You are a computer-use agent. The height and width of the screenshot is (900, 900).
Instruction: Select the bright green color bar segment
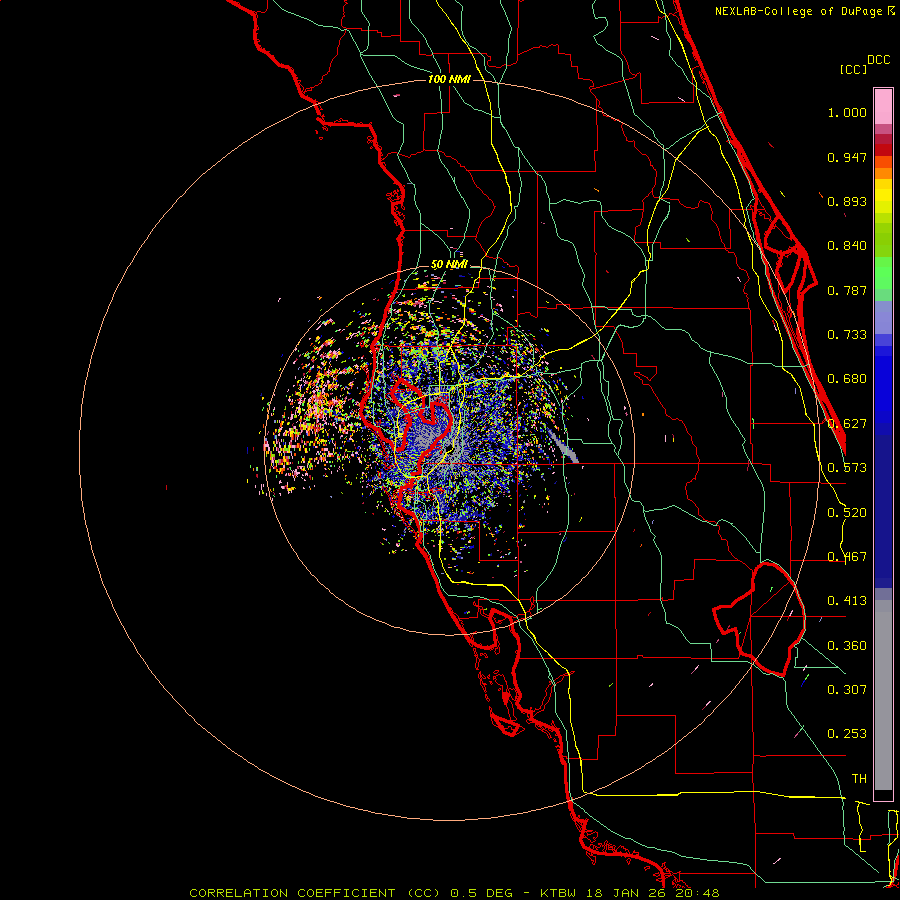point(883,273)
